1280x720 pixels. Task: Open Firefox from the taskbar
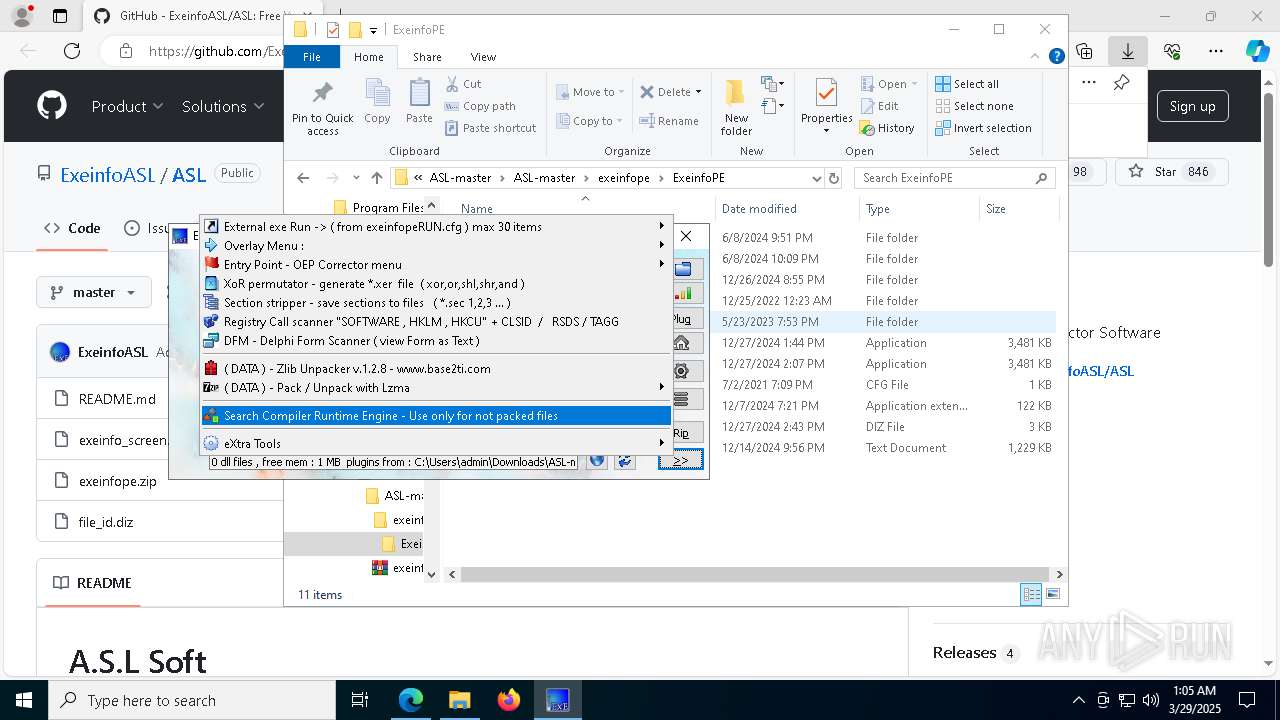[509, 700]
